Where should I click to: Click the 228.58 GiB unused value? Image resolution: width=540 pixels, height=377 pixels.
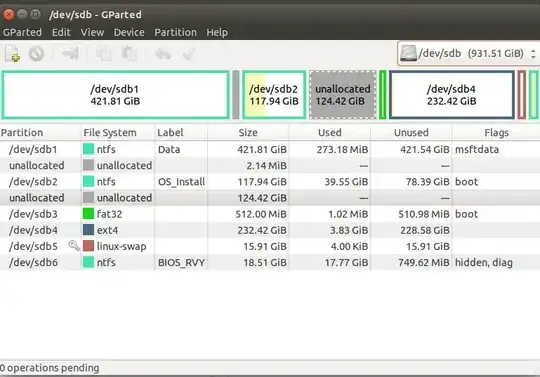425,230
